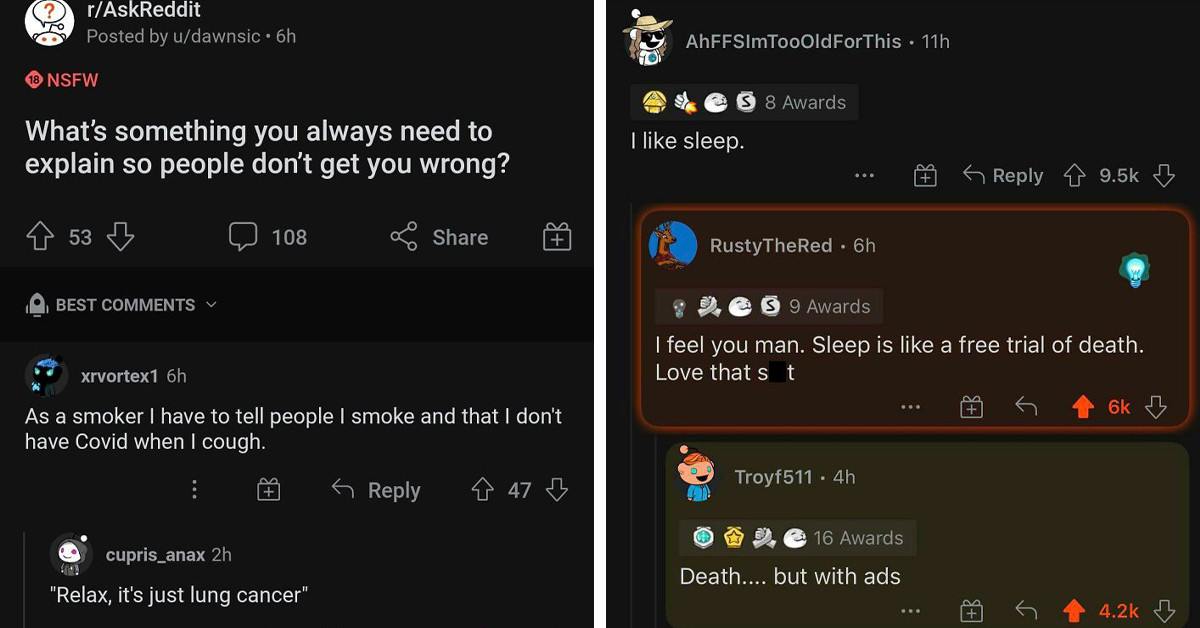This screenshot has height=628, width=1200.
Task: Downvote the post with 53 points
Action: click(120, 236)
